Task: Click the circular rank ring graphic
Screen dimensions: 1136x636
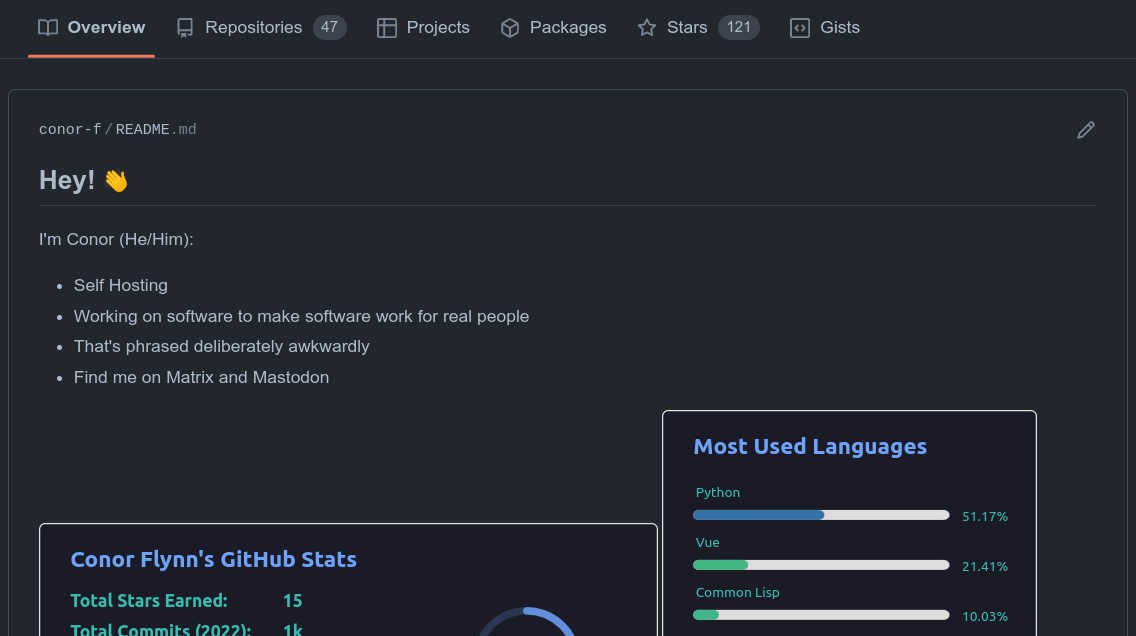Action: click(x=527, y=622)
